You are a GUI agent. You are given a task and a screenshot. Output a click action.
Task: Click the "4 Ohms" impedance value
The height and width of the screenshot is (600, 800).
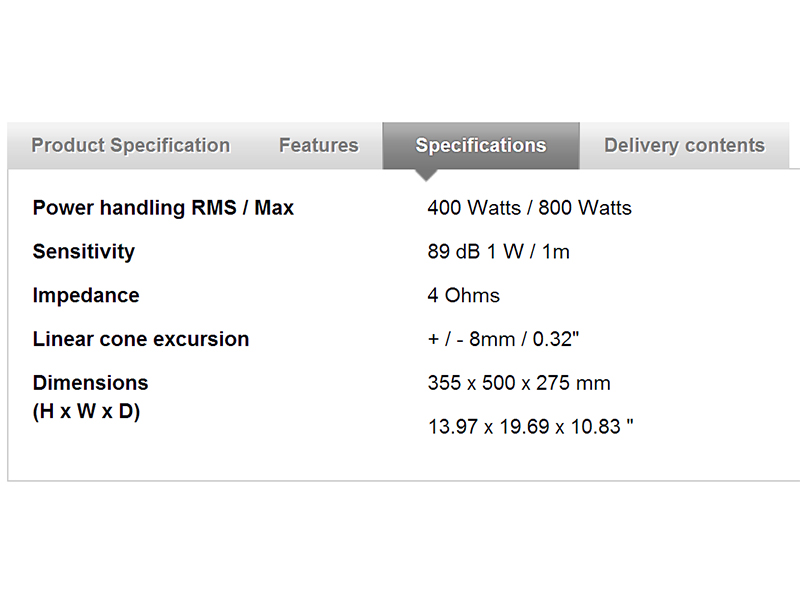463,295
